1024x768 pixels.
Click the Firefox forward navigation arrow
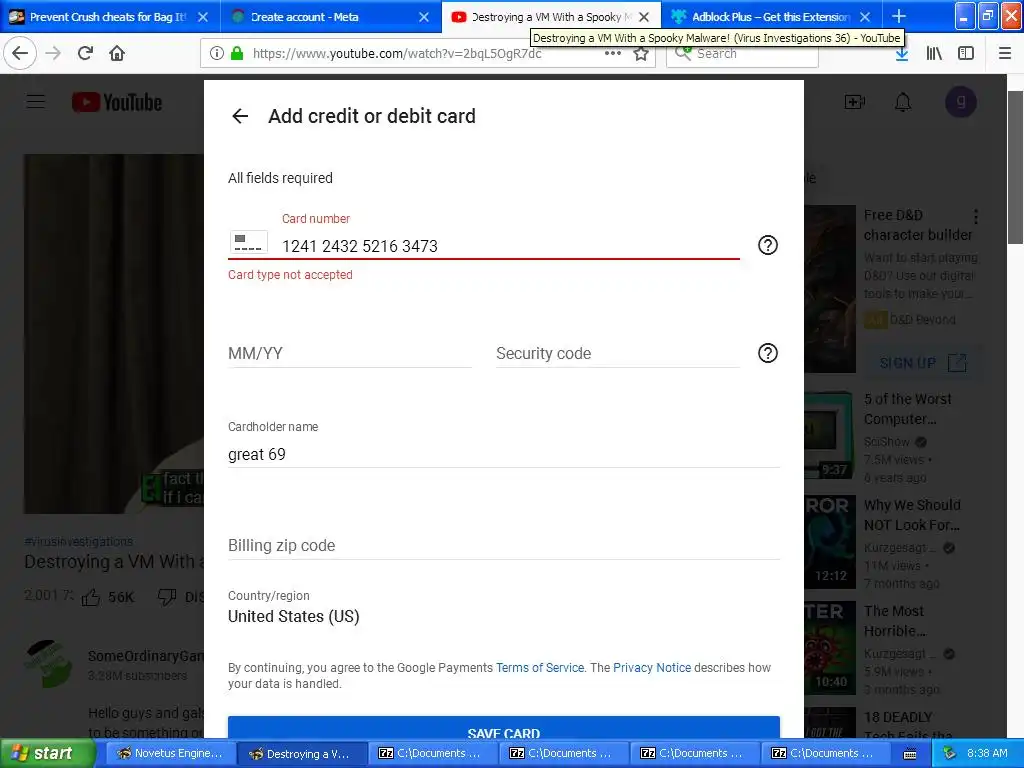[54, 53]
